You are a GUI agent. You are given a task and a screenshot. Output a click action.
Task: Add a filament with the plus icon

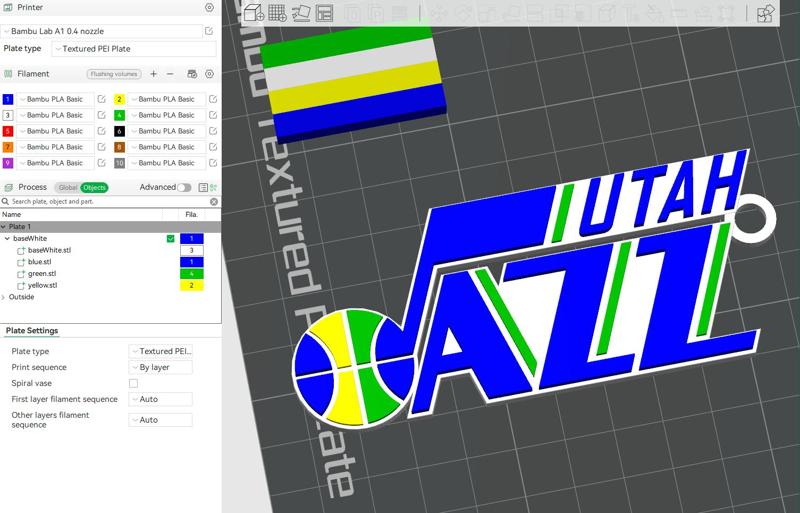[x=153, y=74]
